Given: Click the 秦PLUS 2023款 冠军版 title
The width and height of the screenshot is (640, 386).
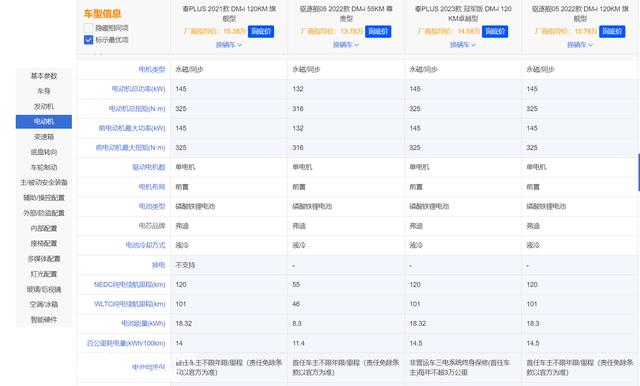Looking at the screenshot, I should (x=463, y=13).
